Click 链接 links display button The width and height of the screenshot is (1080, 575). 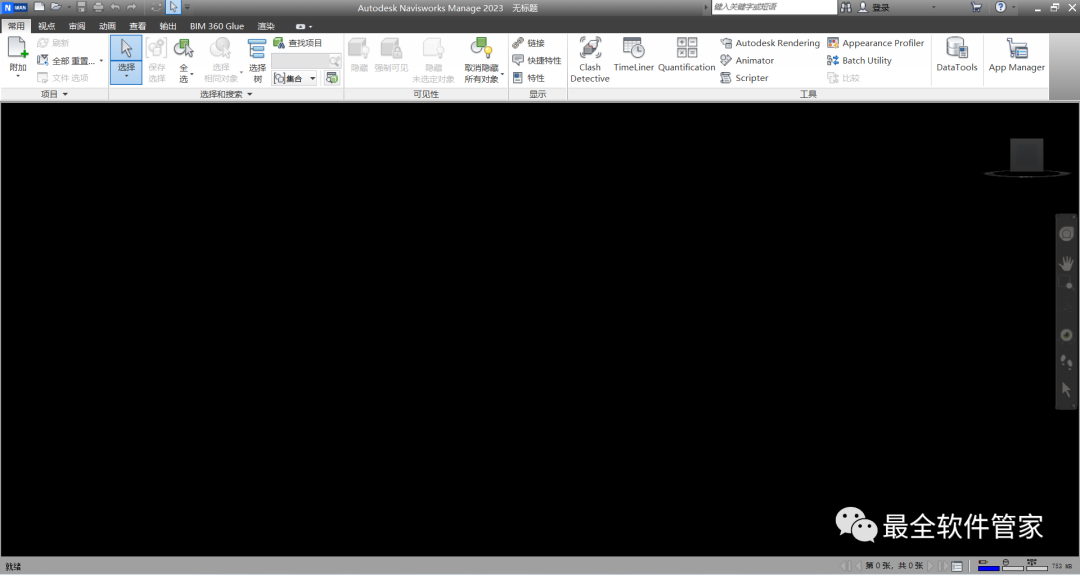coord(528,43)
